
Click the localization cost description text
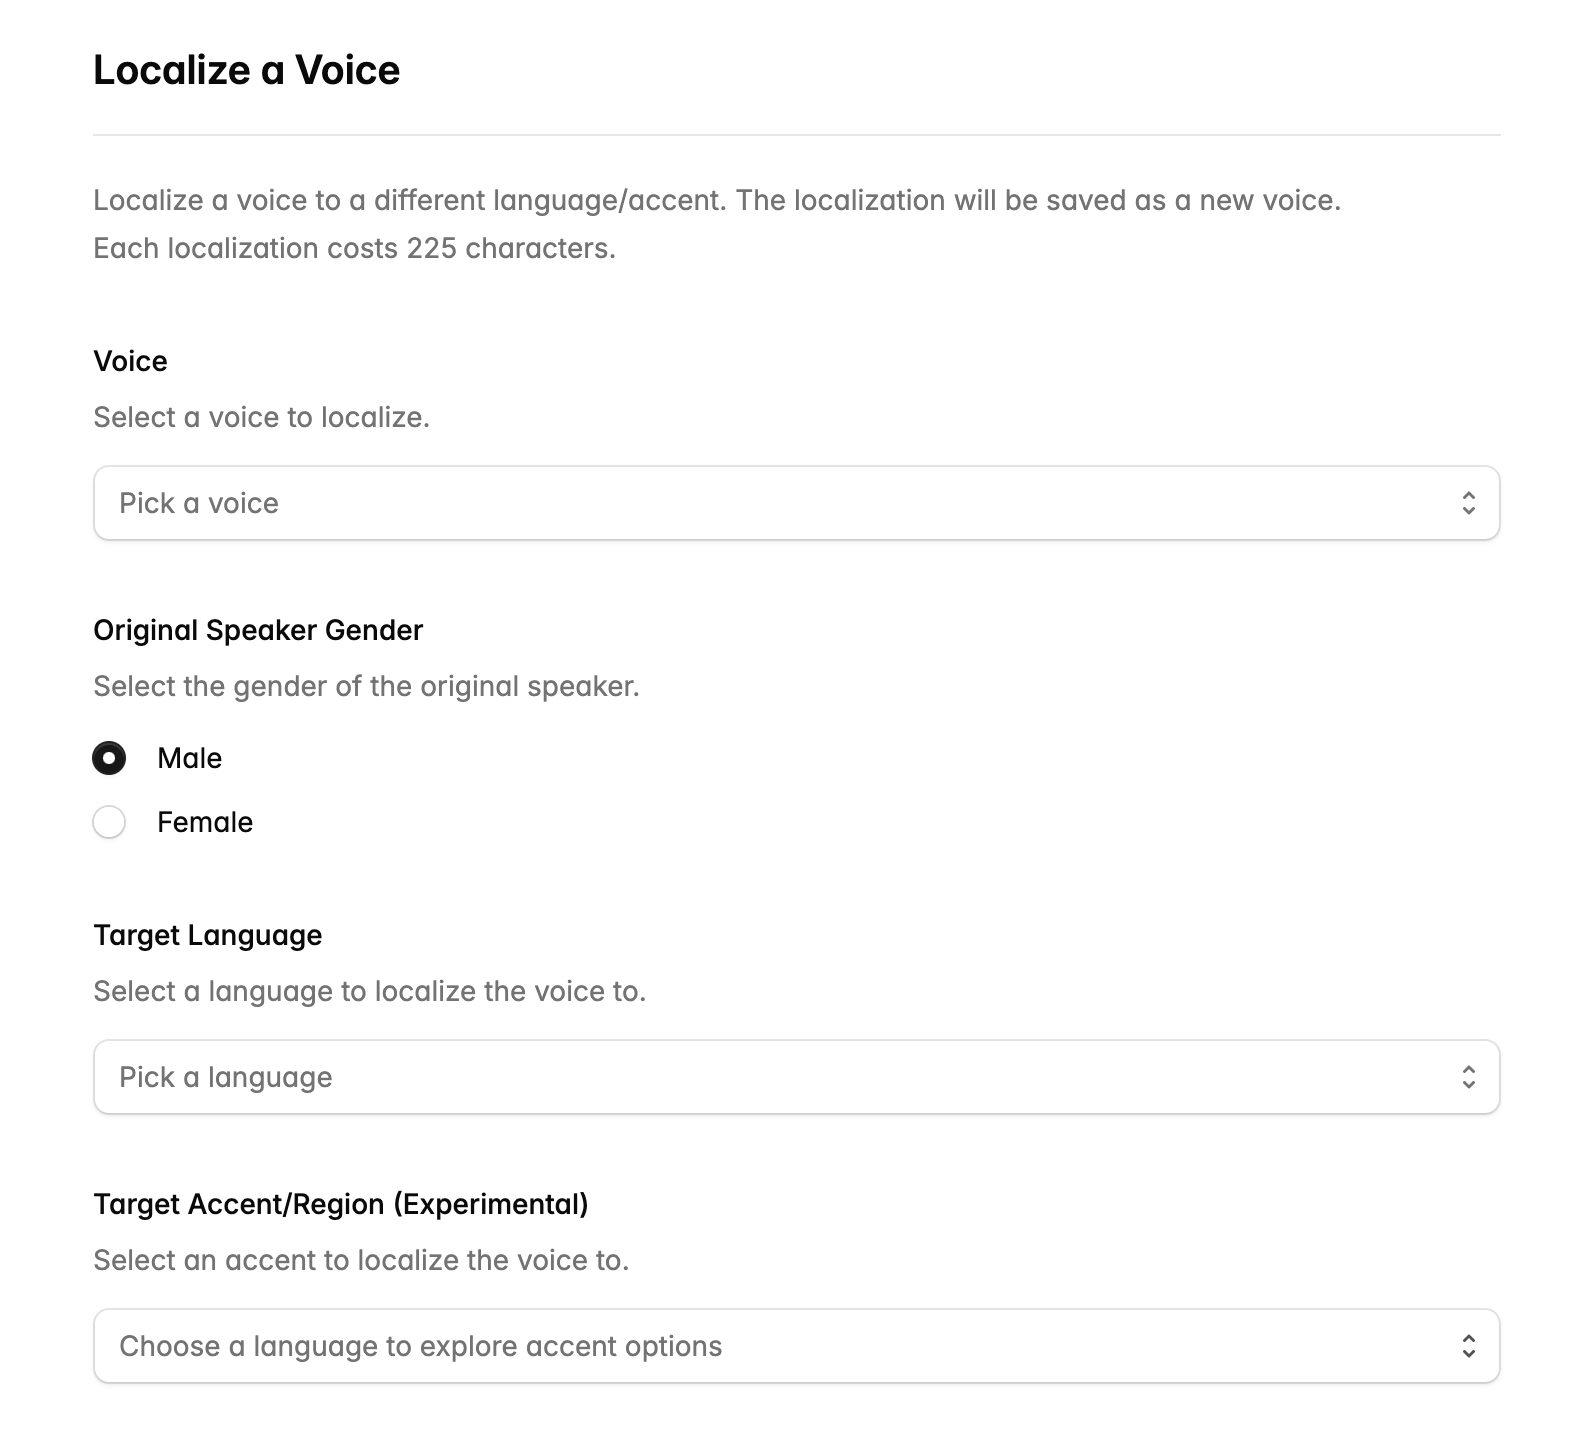coord(354,248)
